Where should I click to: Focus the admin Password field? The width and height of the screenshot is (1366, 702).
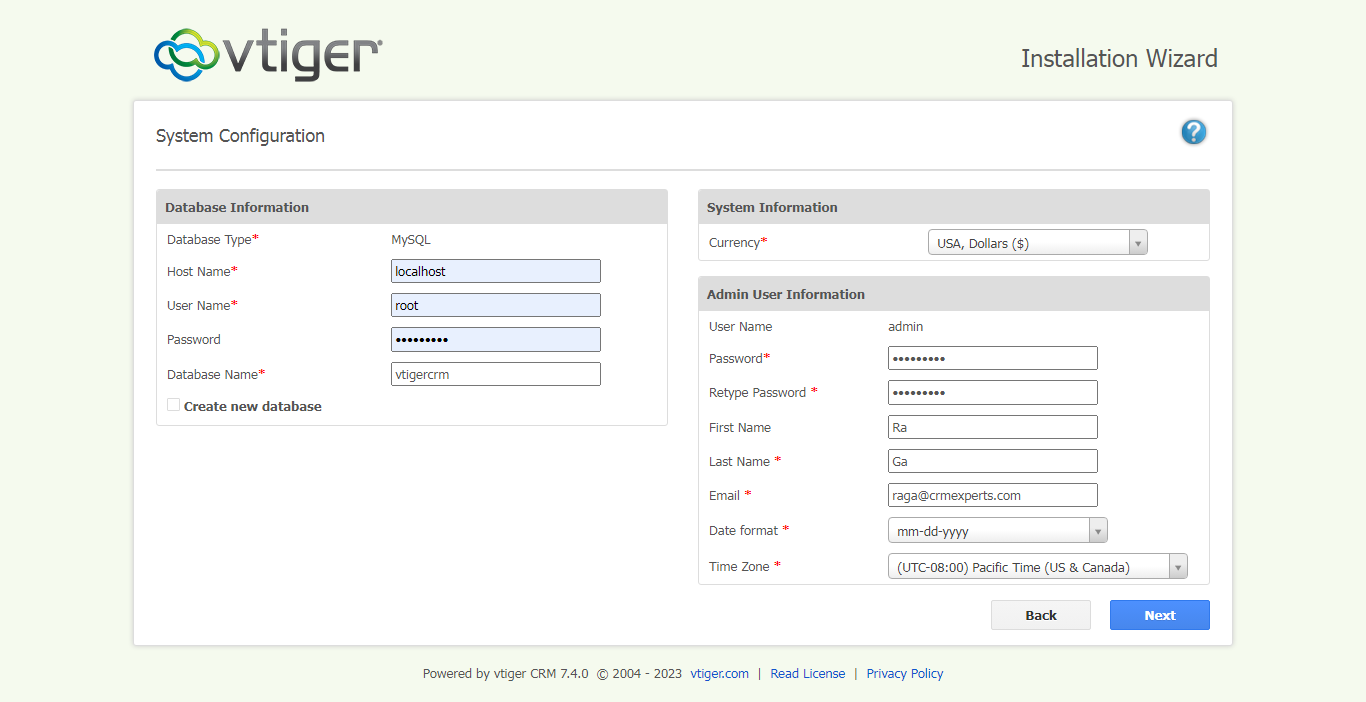[992, 358]
